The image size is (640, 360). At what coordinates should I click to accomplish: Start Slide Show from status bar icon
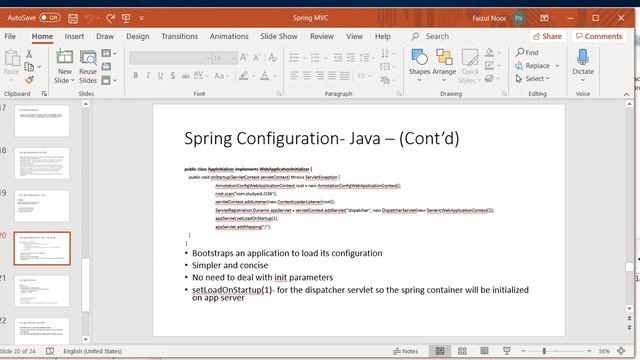(x=507, y=351)
